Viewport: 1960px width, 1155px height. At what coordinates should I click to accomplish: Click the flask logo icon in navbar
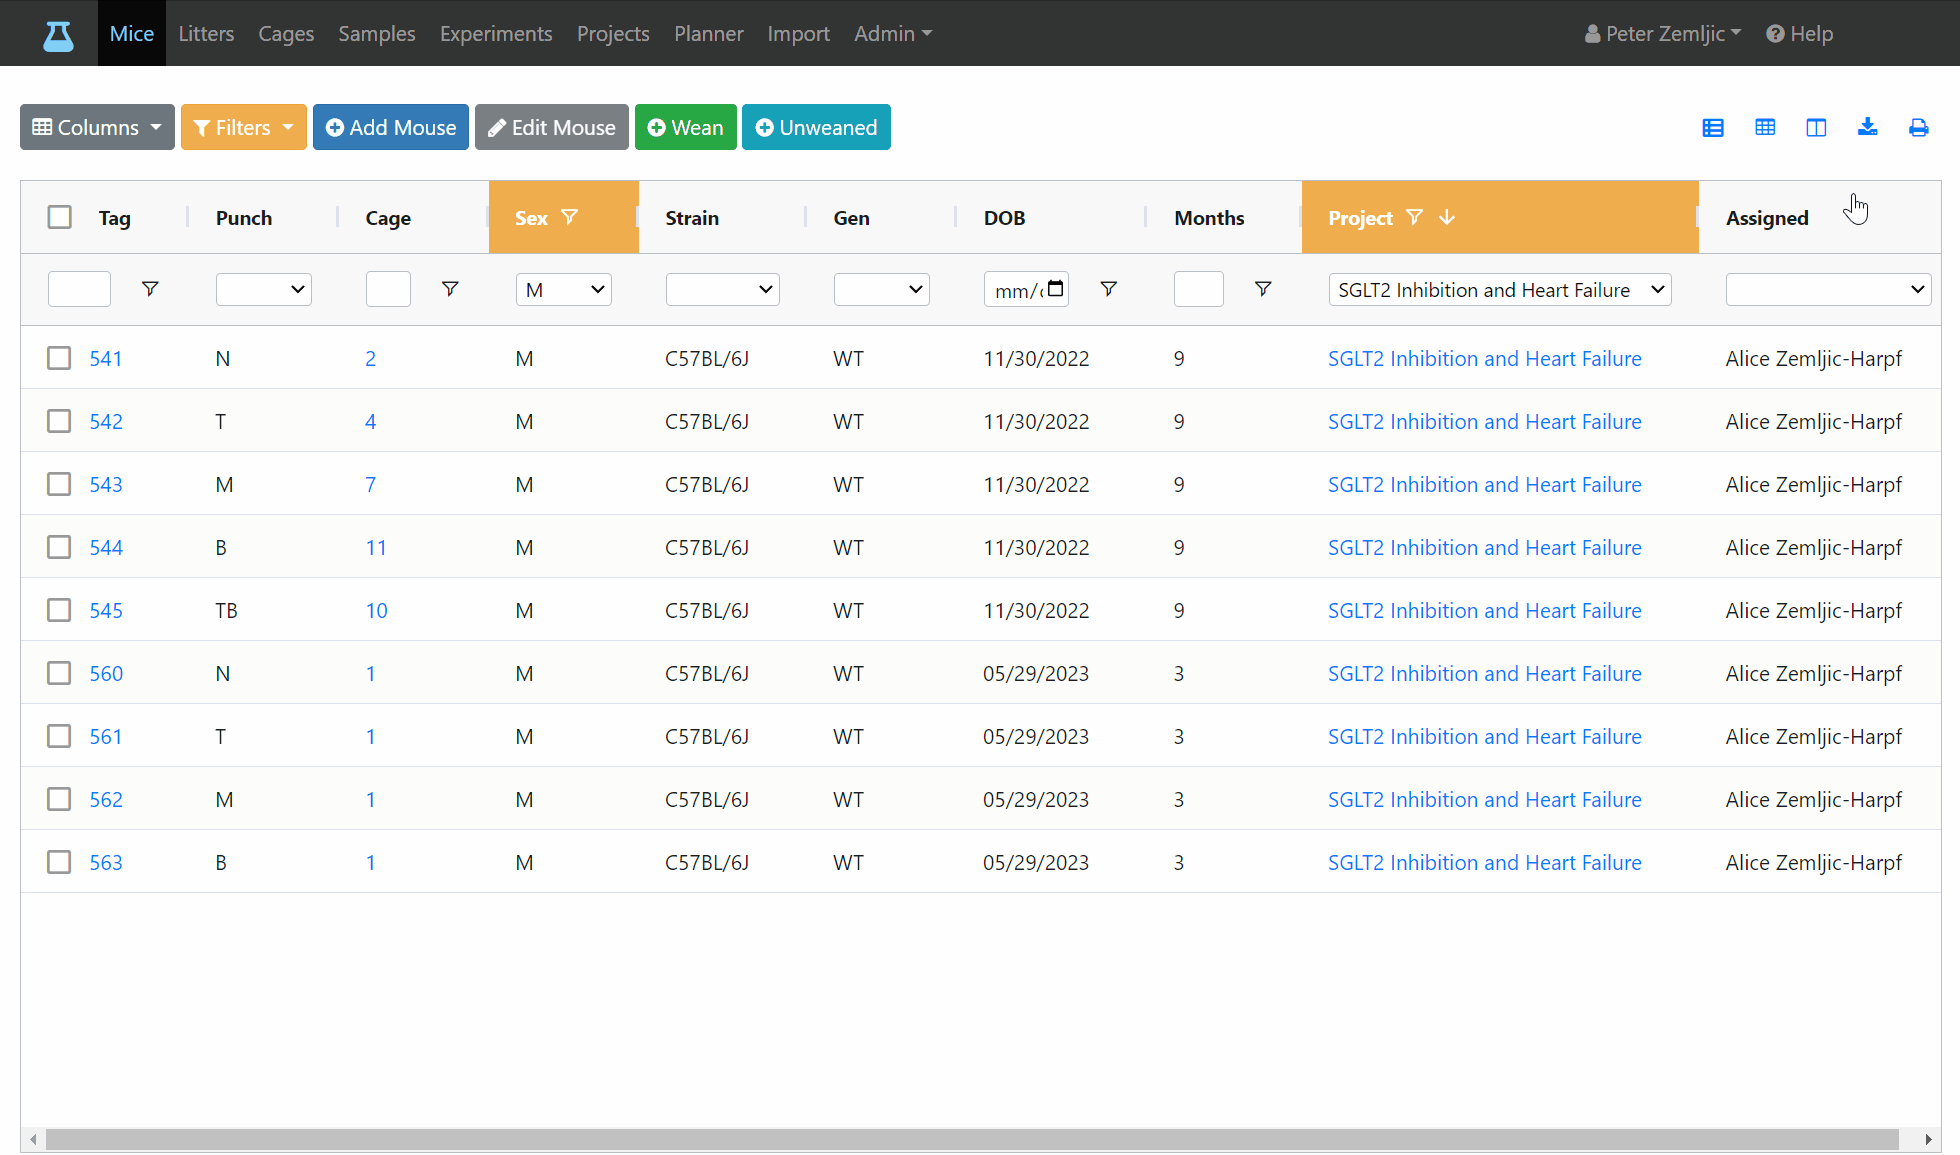coord(58,35)
